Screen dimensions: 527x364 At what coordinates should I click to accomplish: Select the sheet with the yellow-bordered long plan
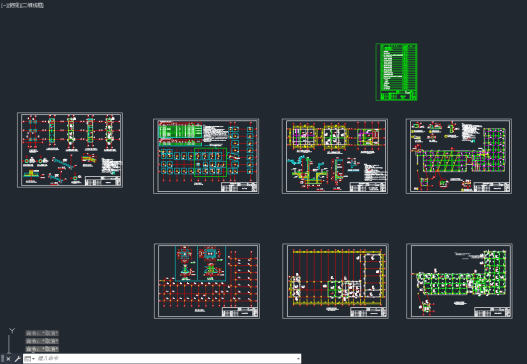click(x=335, y=281)
